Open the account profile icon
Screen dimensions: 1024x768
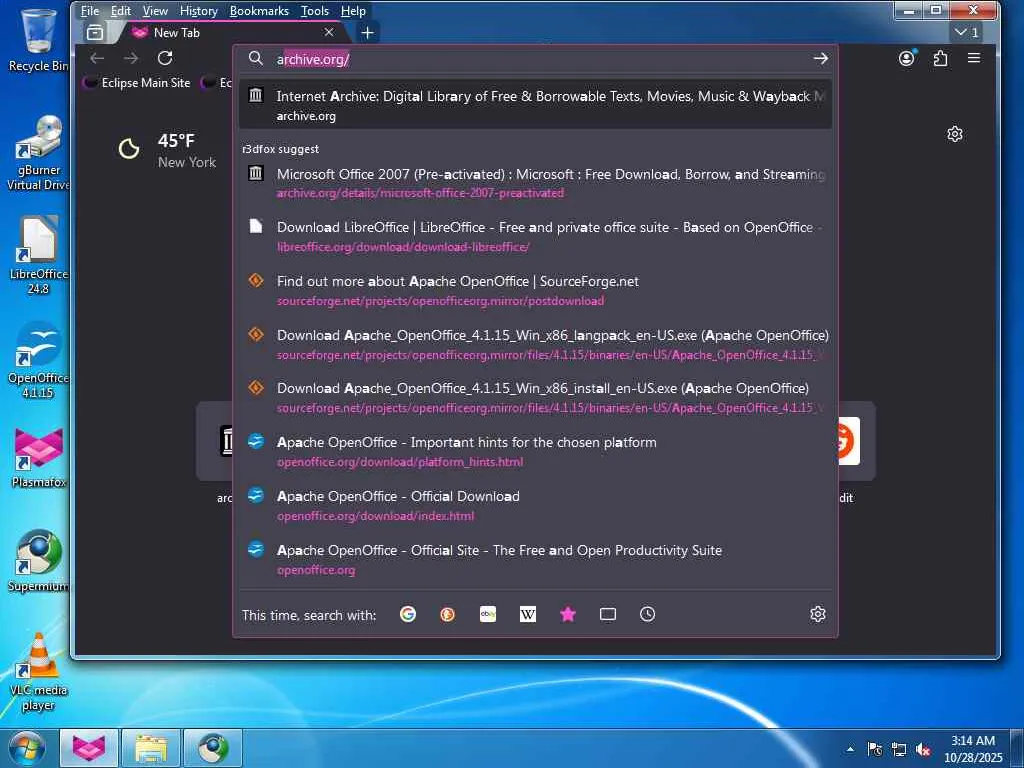click(906, 58)
